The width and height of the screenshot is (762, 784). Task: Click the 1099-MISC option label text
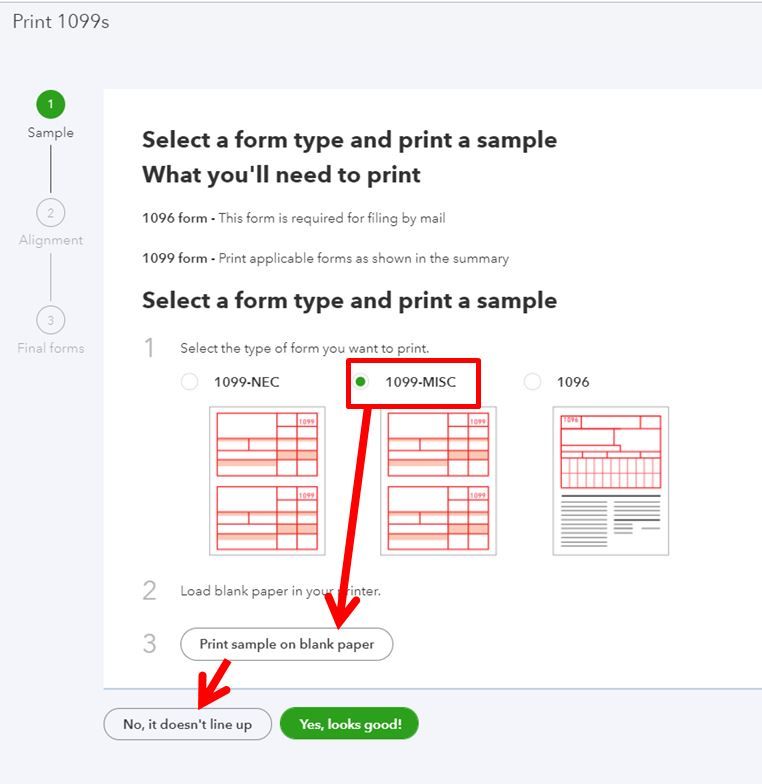click(420, 382)
